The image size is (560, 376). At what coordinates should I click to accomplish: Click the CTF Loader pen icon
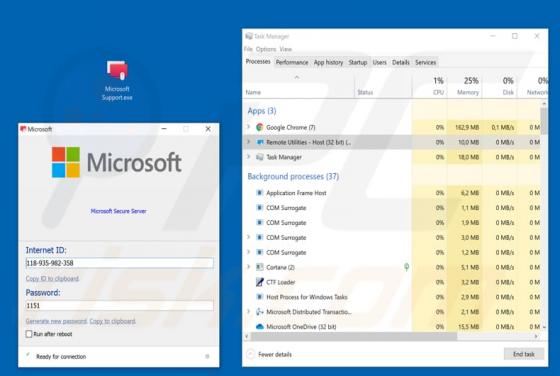(260, 282)
